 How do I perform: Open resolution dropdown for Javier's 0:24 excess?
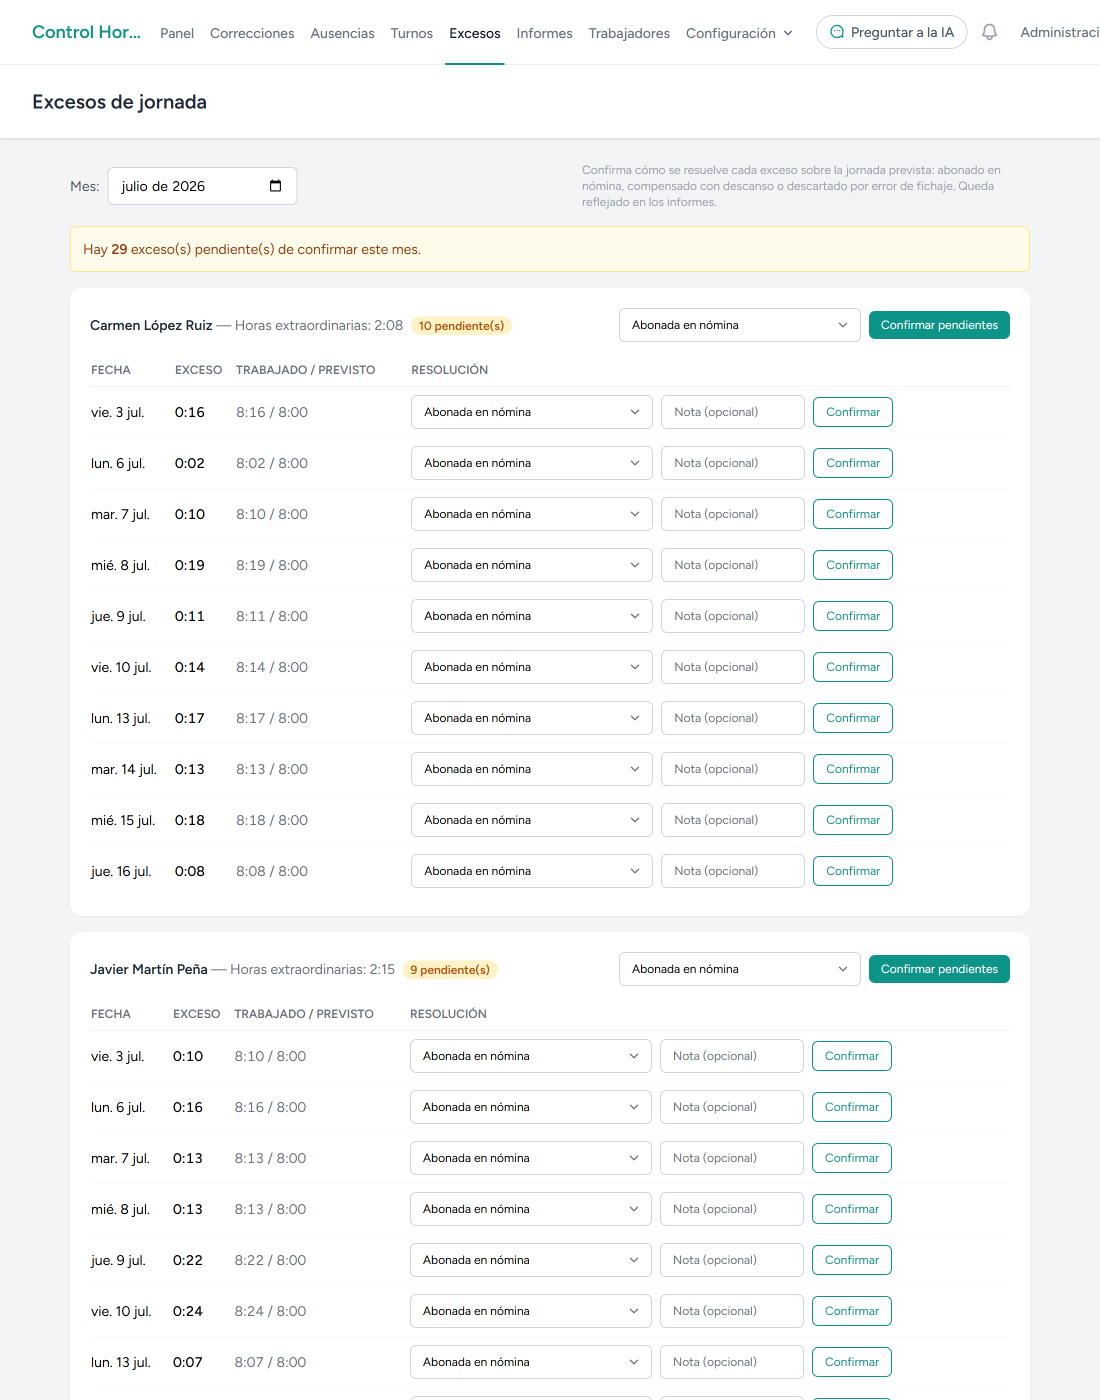(531, 1311)
